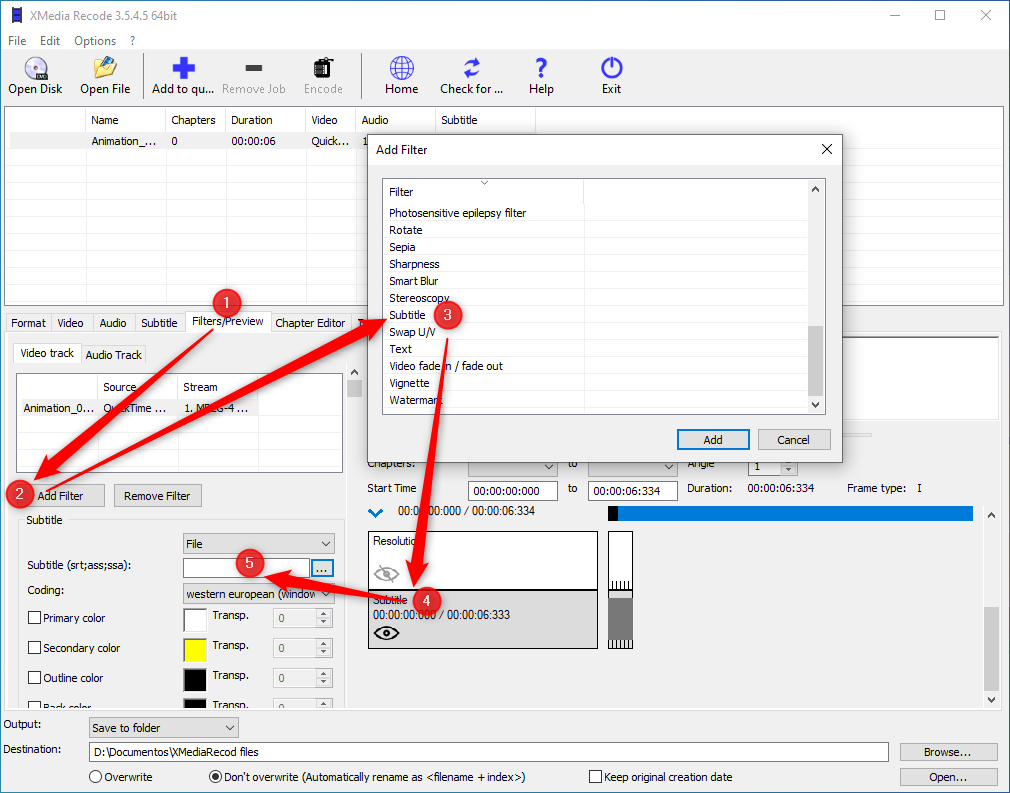Select Sharpness in the filter list
Viewport: 1010px width, 793px height.
click(414, 264)
